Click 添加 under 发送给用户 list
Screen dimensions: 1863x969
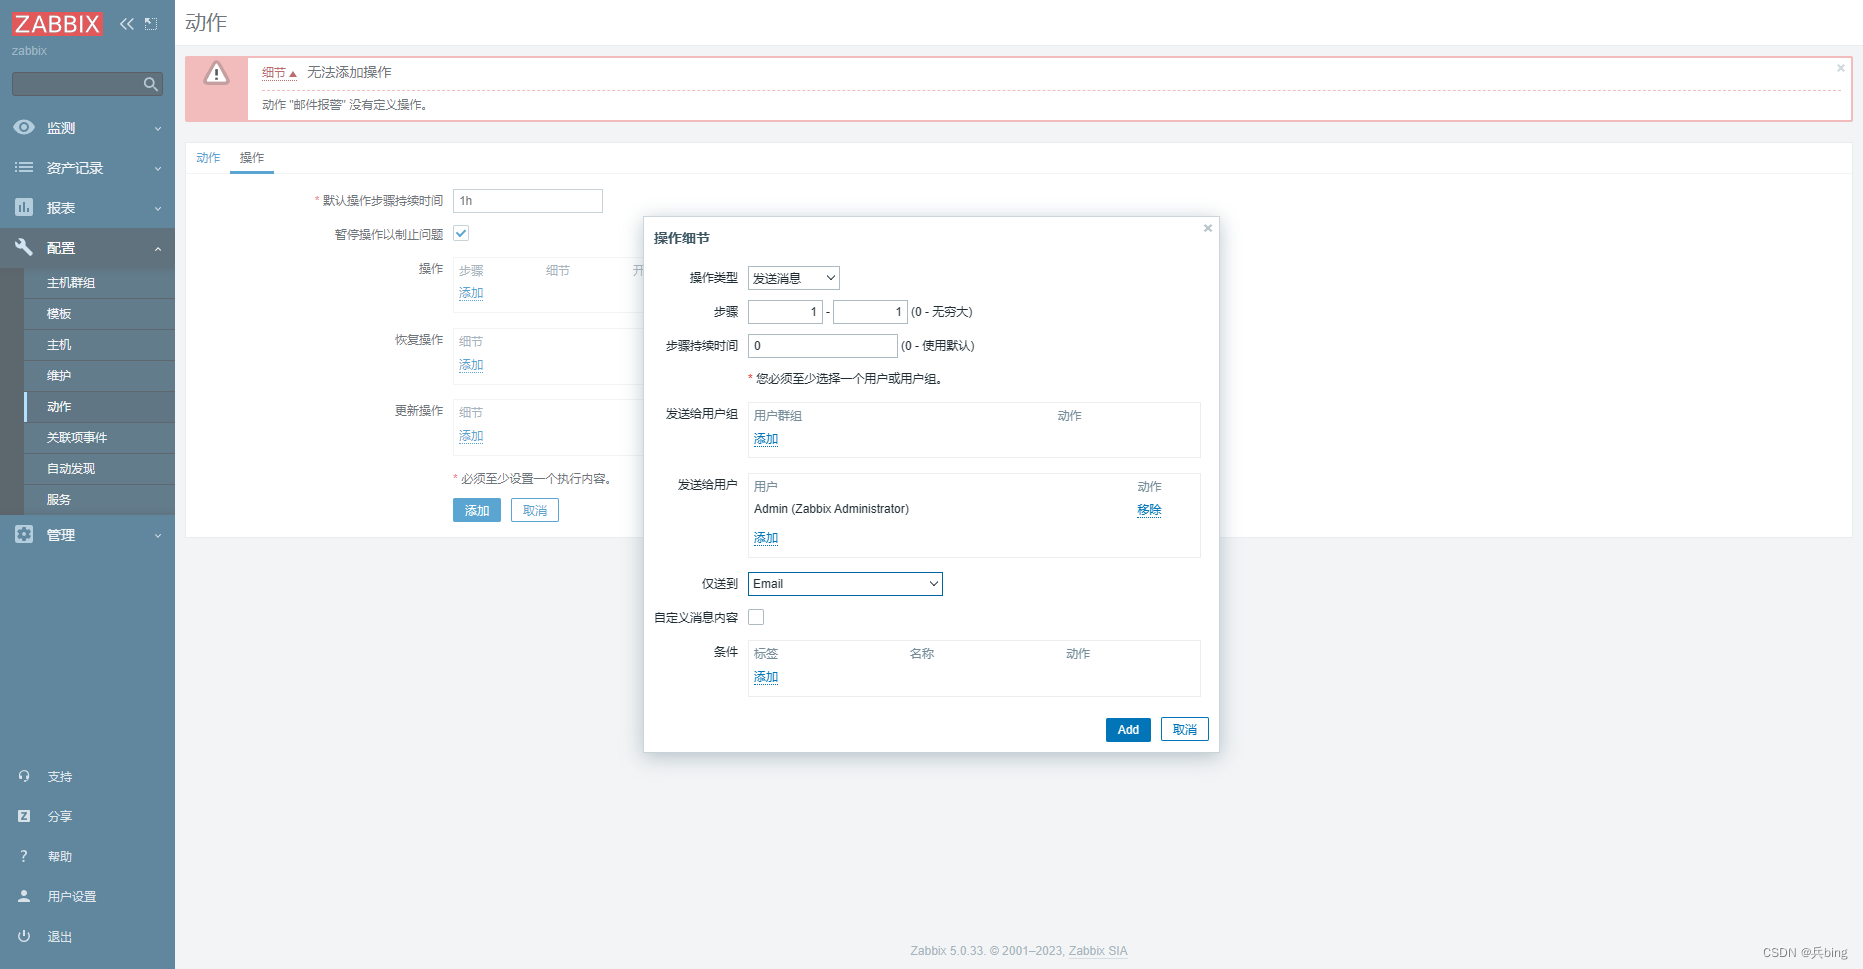pos(766,538)
